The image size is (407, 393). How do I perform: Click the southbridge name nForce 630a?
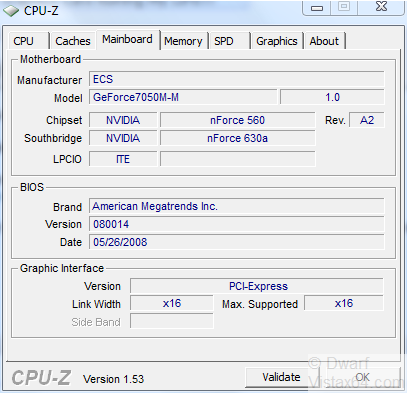pos(237,138)
